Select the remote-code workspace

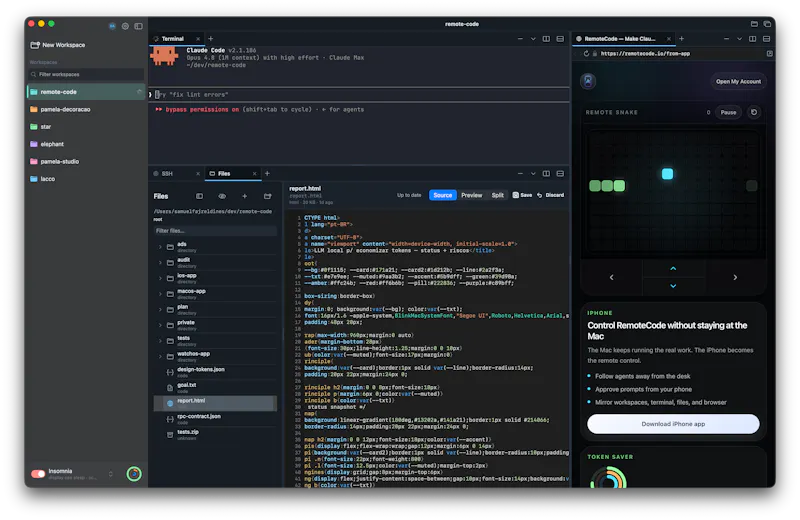(86, 92)
